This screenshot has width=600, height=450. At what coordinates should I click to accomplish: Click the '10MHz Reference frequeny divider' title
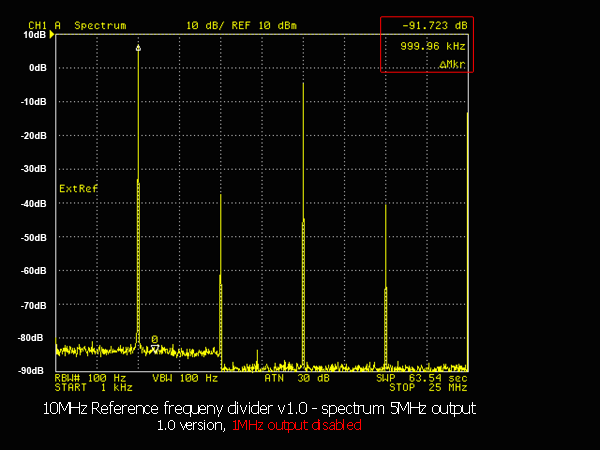pos(158,408)
